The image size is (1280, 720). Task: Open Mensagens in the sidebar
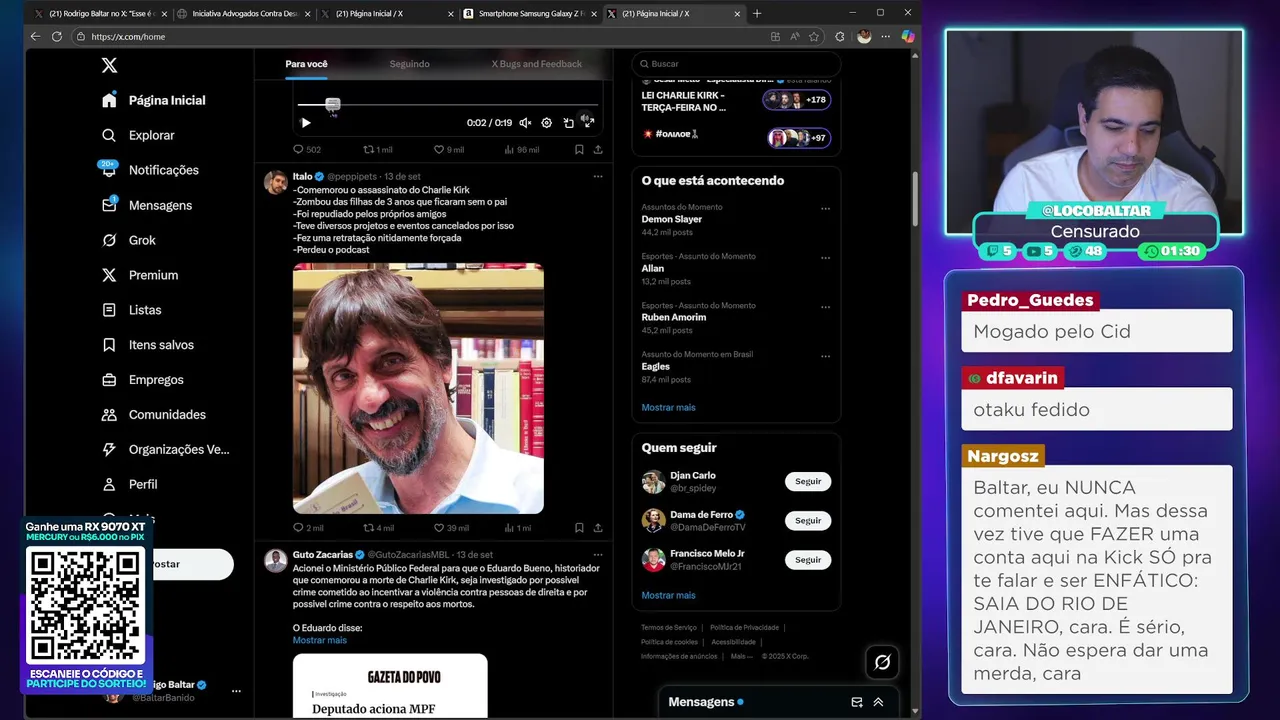pyautogui.click(x=147, y=205)
